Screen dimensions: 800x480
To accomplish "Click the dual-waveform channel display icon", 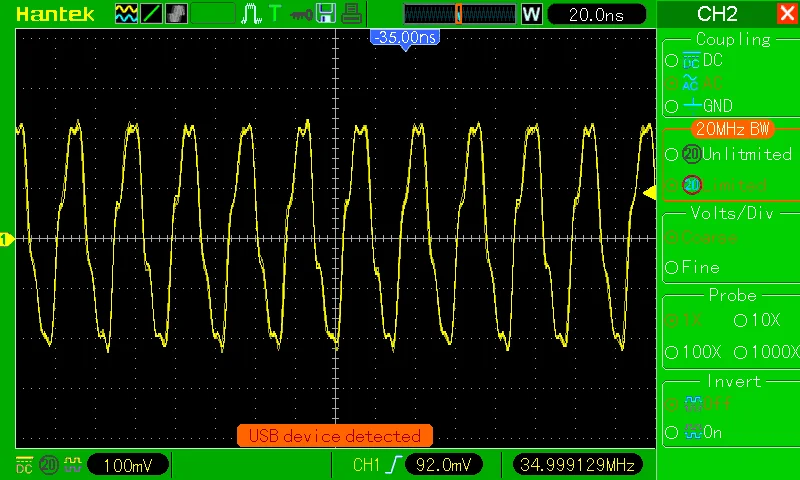I will (x=126, y=14).
